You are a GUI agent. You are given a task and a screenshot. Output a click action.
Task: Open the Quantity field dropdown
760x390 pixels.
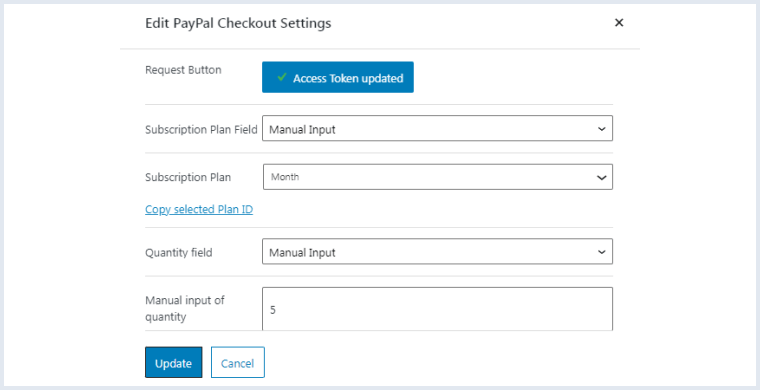click(x=437, y=251)
